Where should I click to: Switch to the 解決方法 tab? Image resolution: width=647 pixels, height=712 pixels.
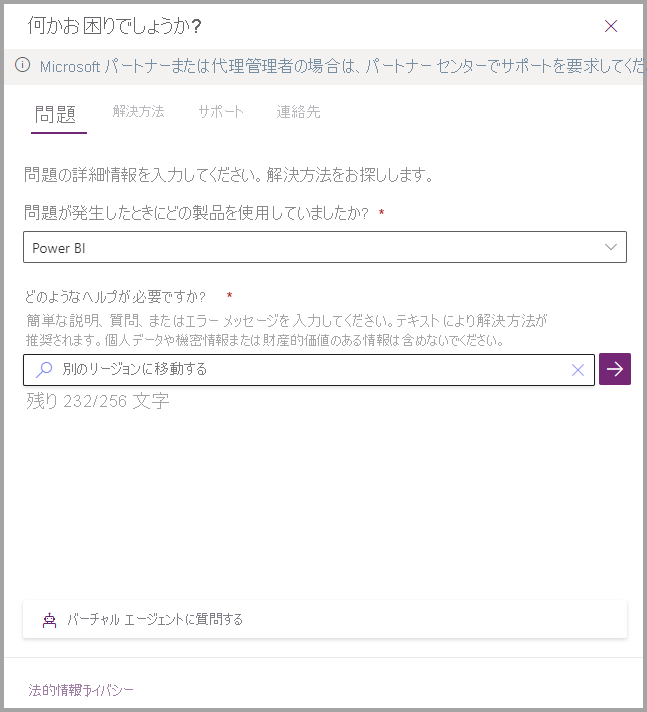coord(138,112)
